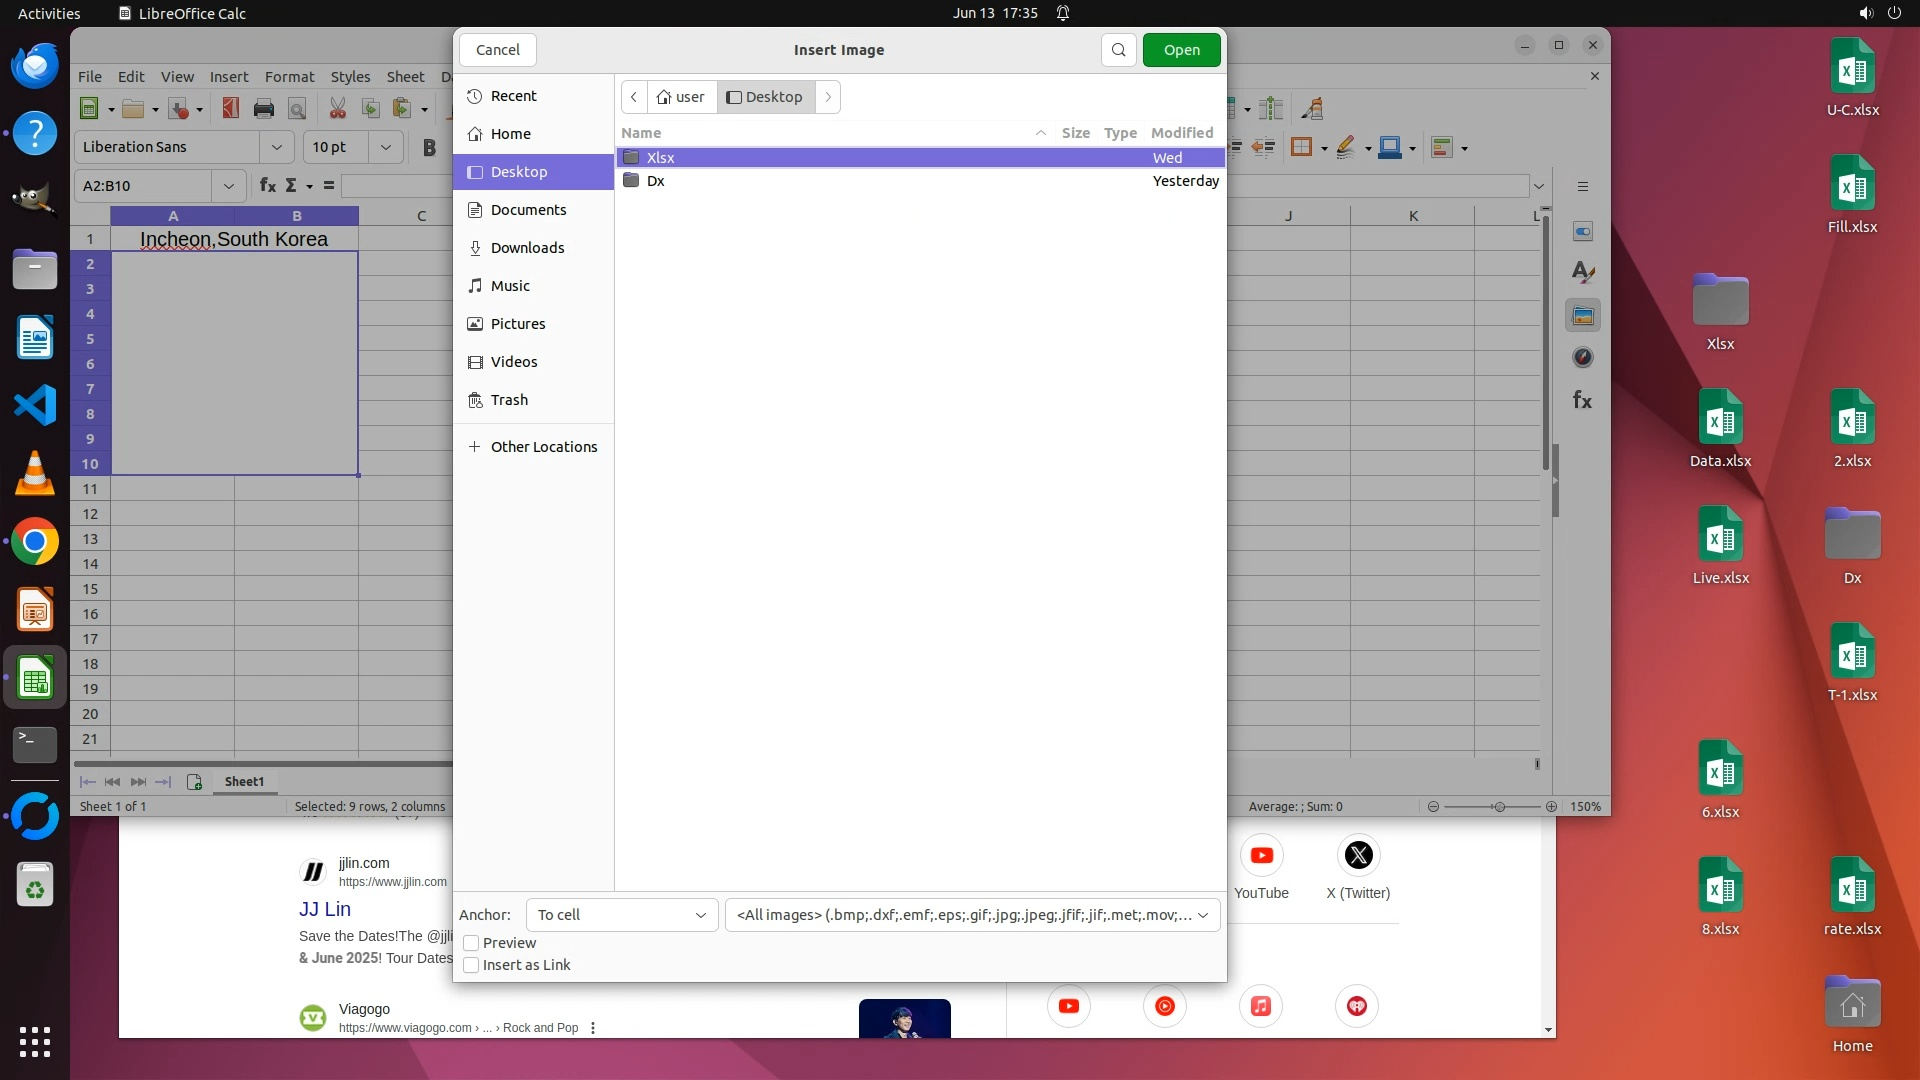This screenshot has height=1080, width=1920.
Task: Click the zoom slider in Calc status bar
Action: pyautogui.click(x=1498, y=806)
